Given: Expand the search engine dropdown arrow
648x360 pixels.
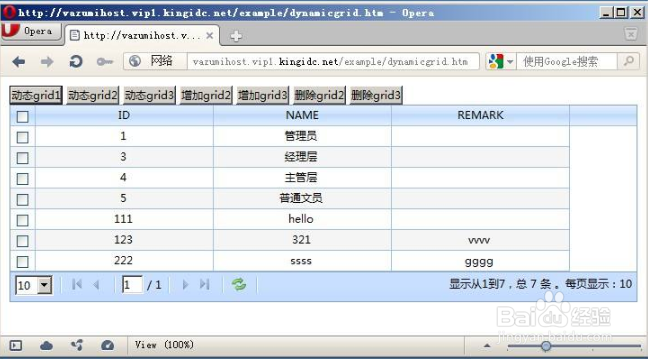Looking at the screenshot, I should 510,62.
